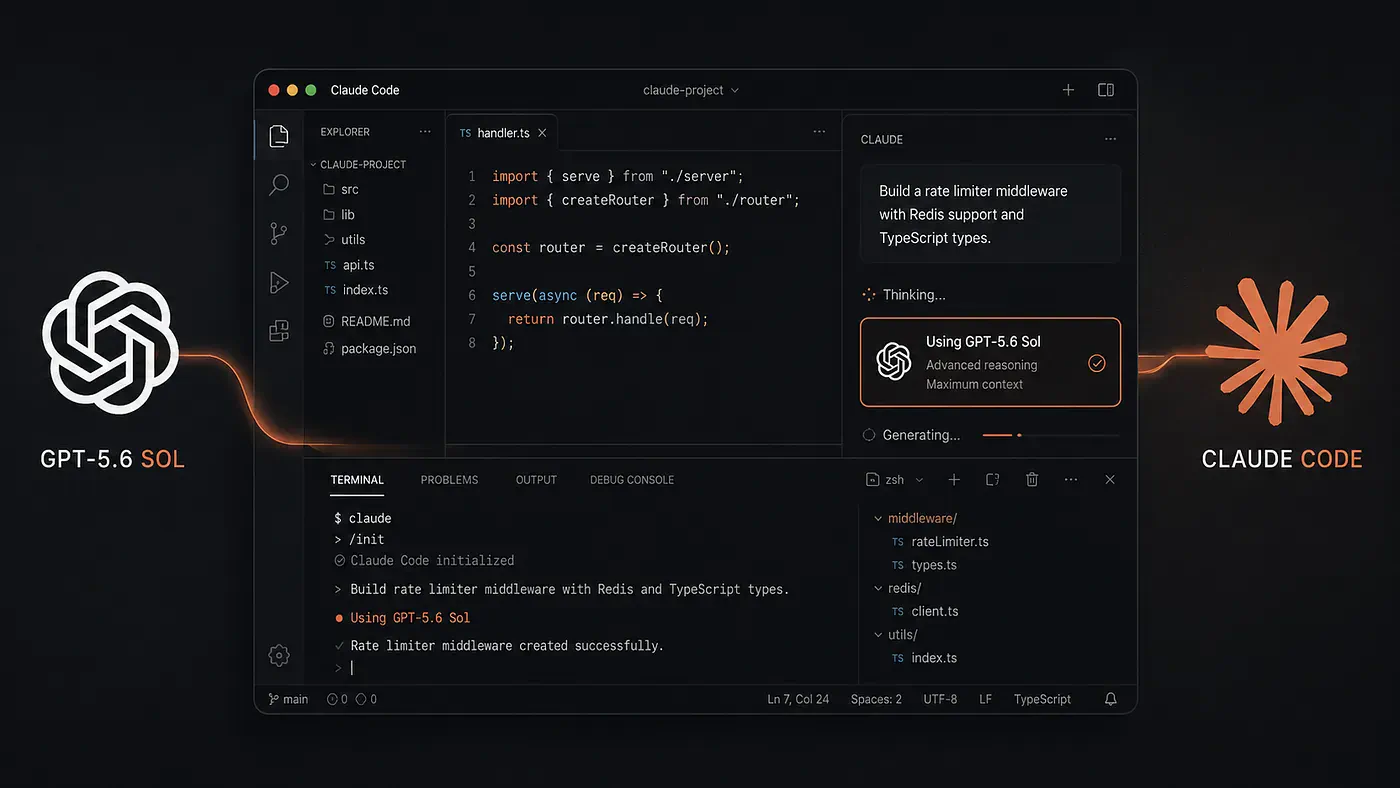
Task: Change line ending via LF in status bar
Action: [x=985, y=699]
